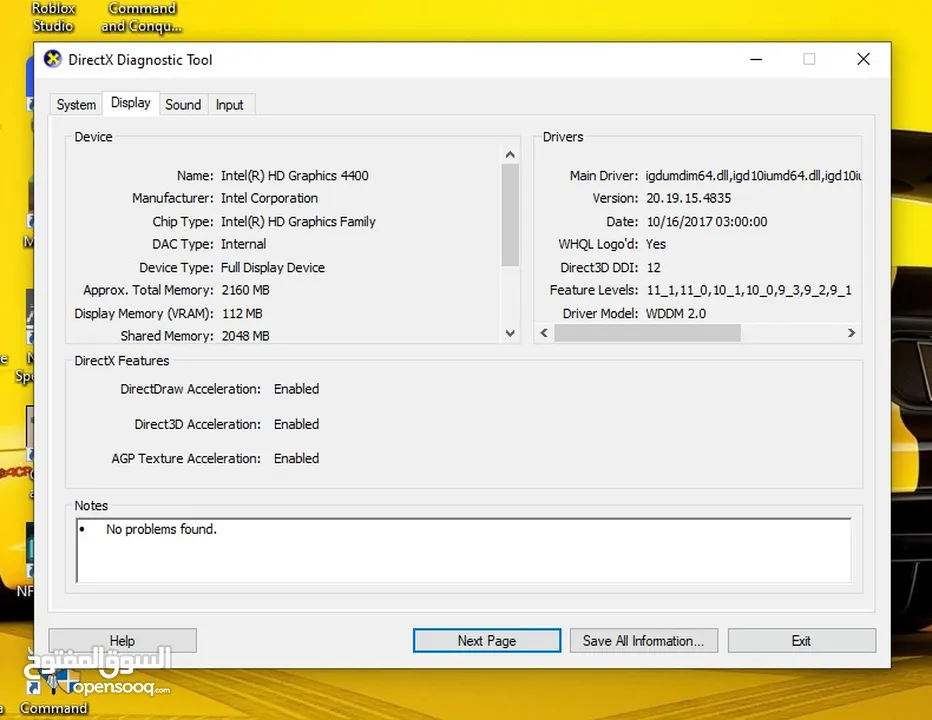932x720 pixels.
Task: Select Direct3D DDI value '12'
Action: pos(653,268)
